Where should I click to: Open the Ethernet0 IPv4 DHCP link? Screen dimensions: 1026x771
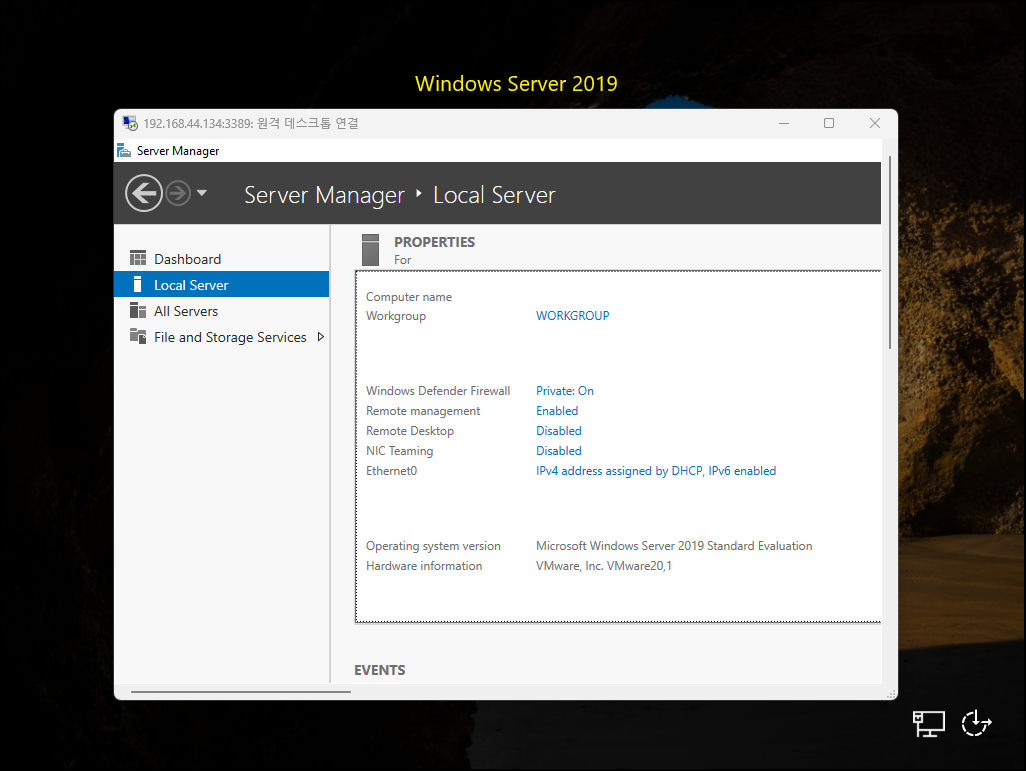pyautogui.click(x=656, y=471)
